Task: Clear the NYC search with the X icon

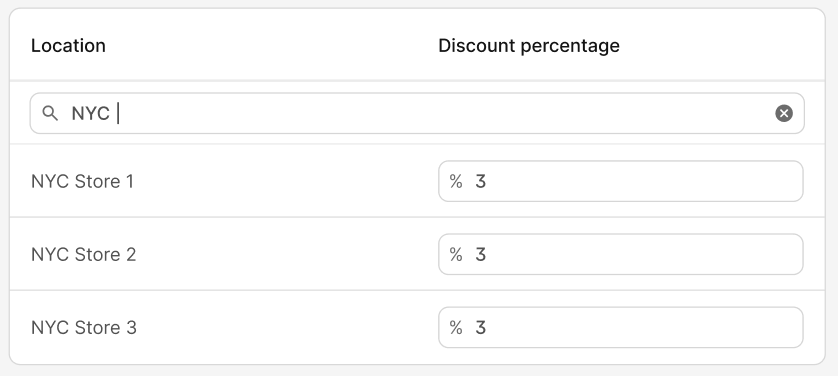Action: (x=784, y=113)
